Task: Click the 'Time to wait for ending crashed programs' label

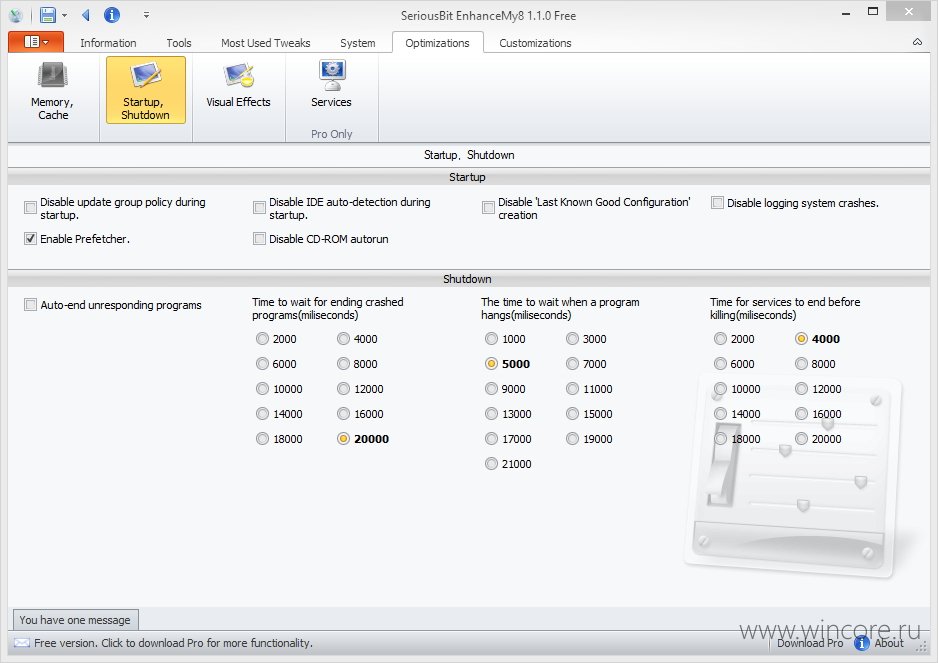Action: pyautogui.click(x=328, y=309)
